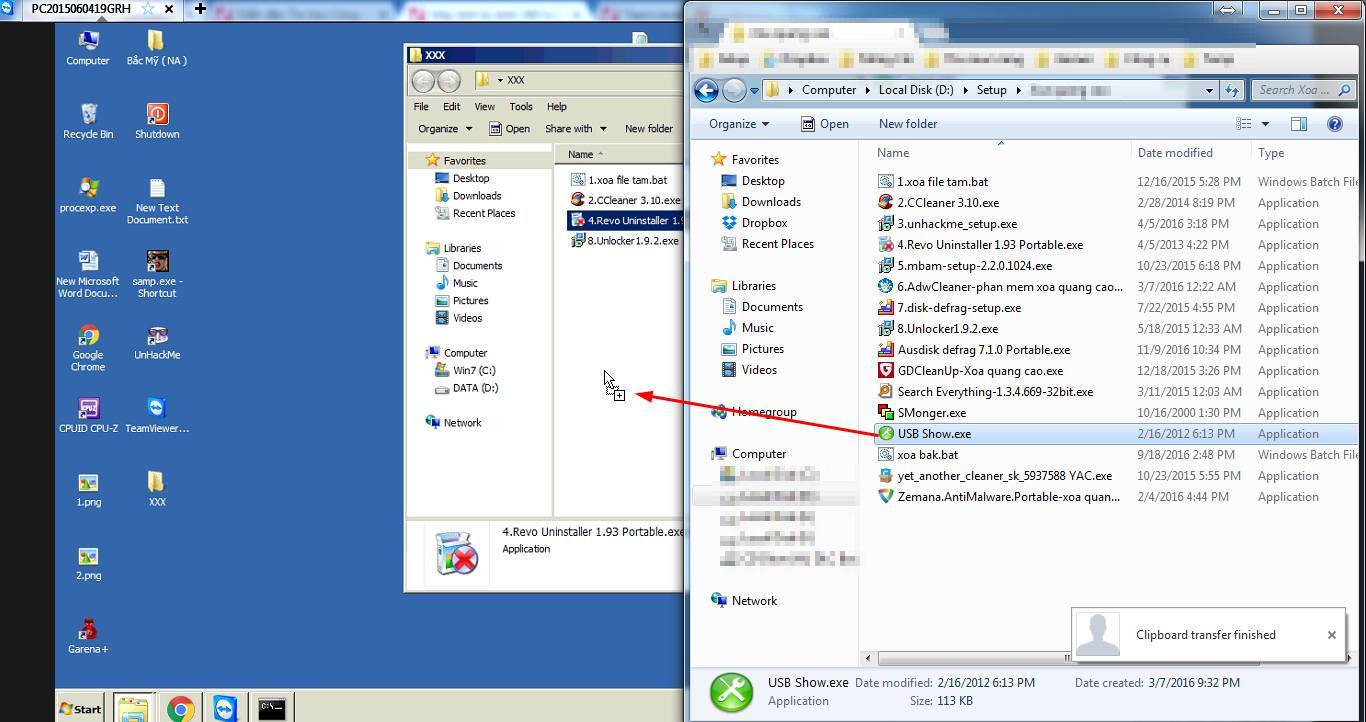Image resolution: width=1366 pixels, height=722 pixels.
Task: Open Windows Explorer from the taskbar
Action: pos(133,709)
